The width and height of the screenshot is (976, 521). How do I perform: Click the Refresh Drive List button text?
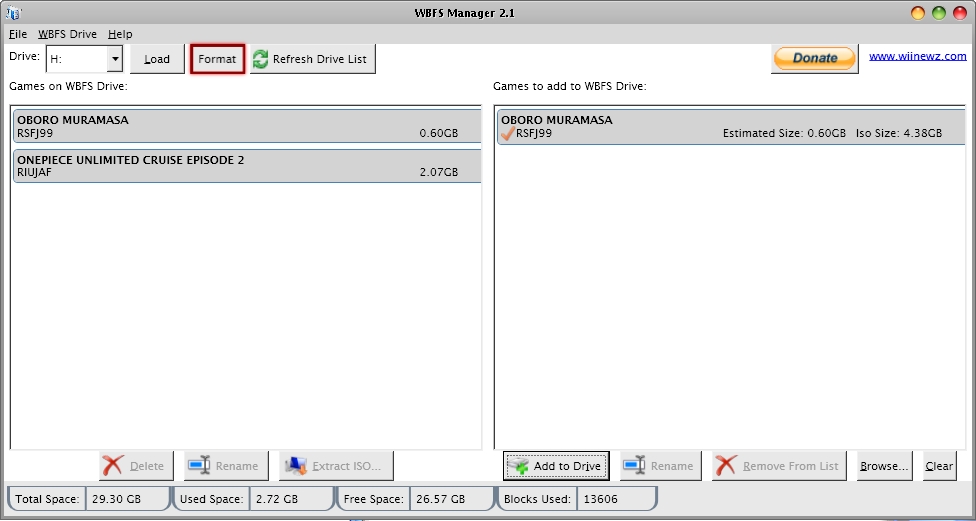[319, 59]
